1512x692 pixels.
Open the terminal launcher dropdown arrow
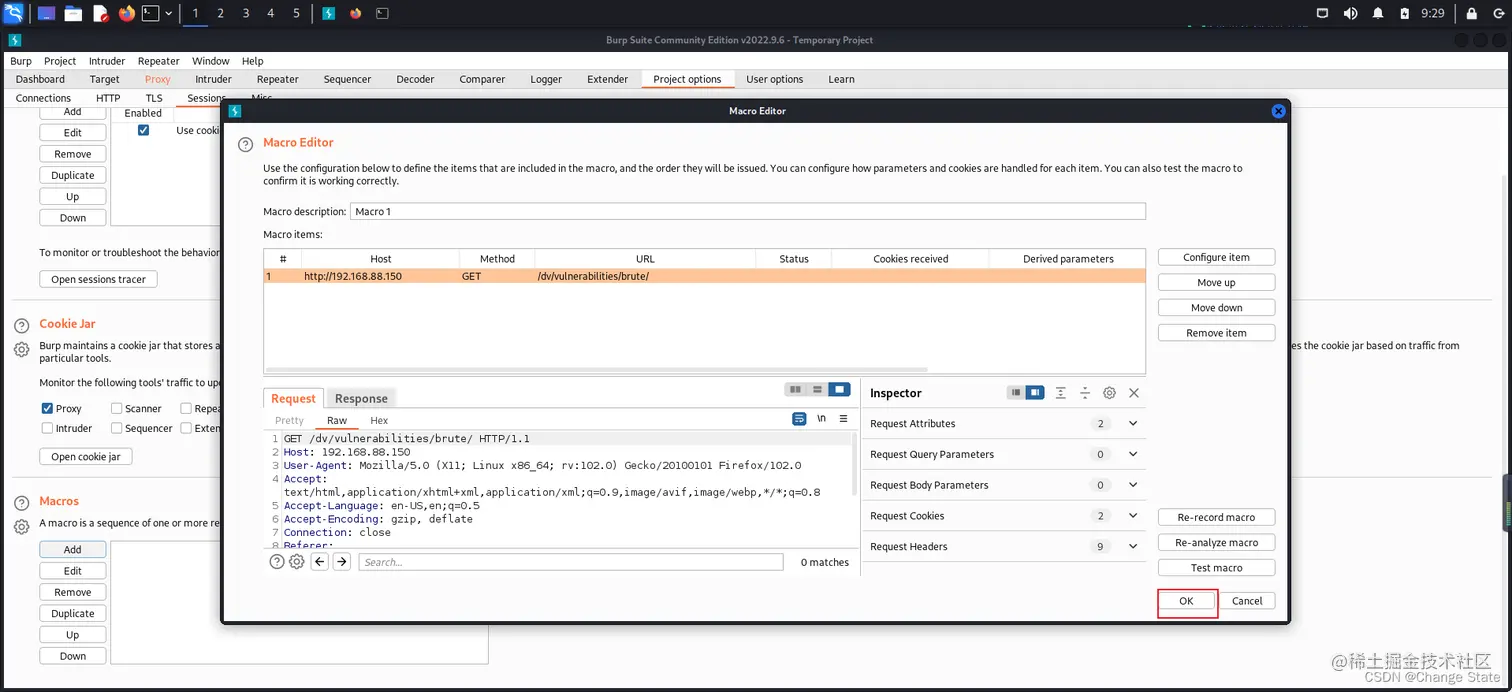pos(168,14)
